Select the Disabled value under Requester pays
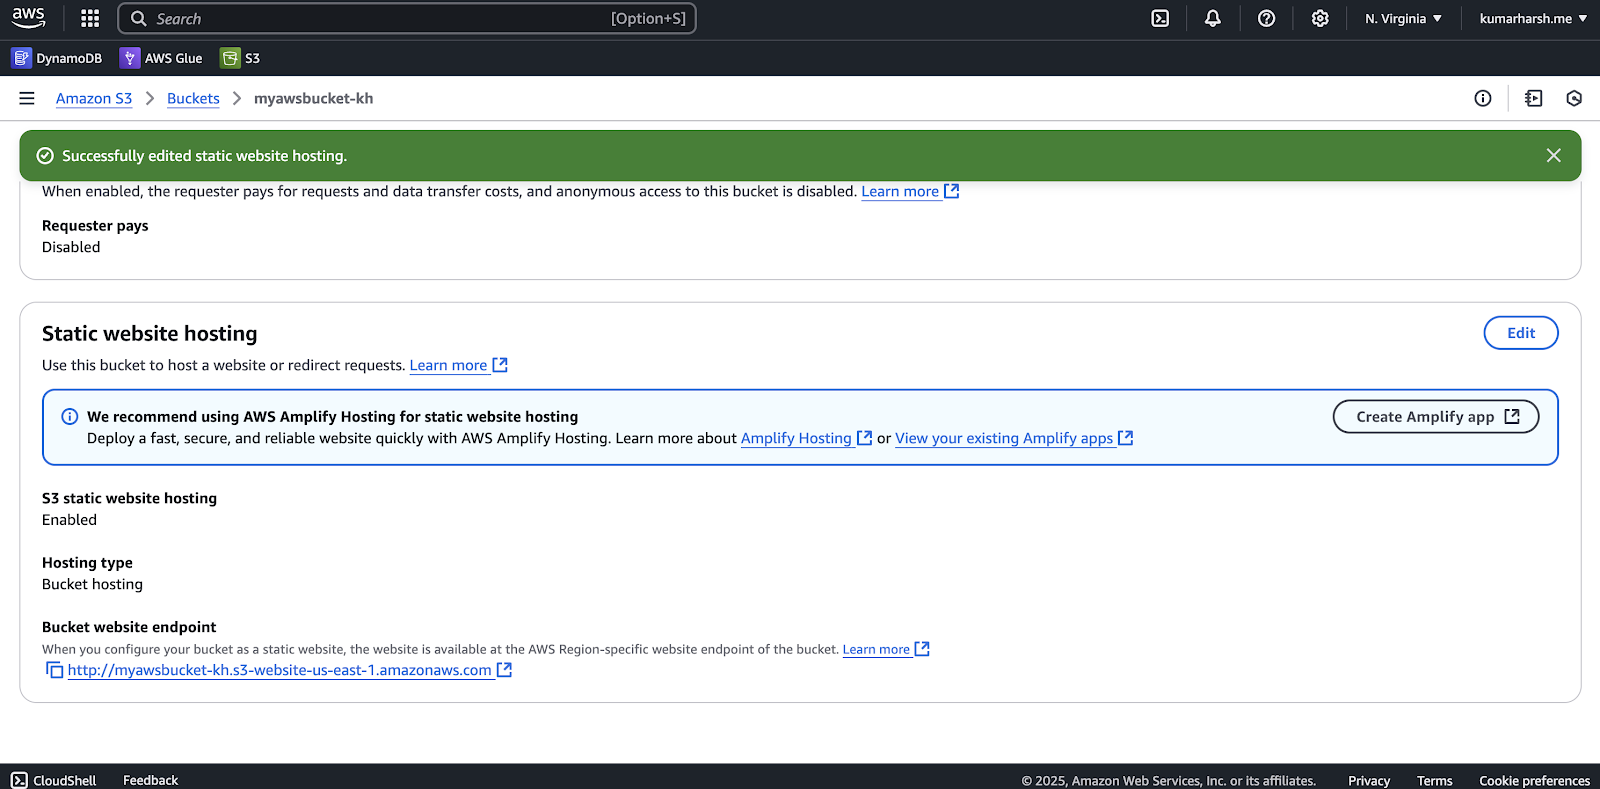This screenshot has height=789, width=1600. (x=71, y=247)
